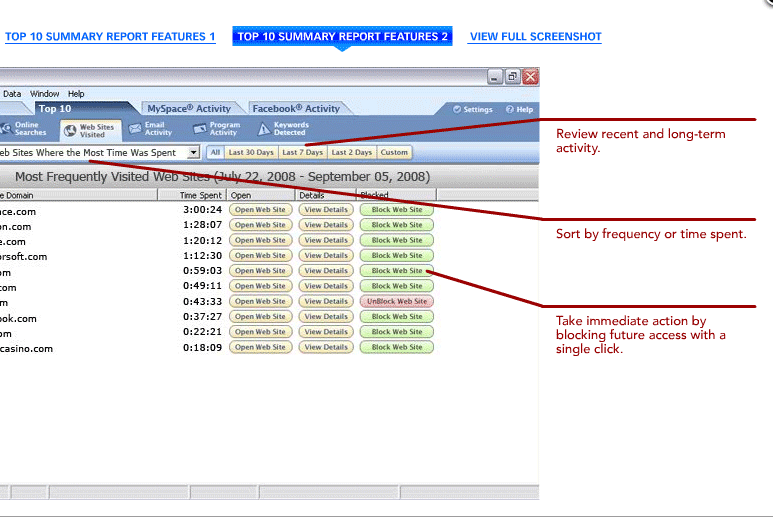The width and height of the screenshot is (773, 518).
Task: View Details for 0:43:33 row
Action: click(326, 301)
